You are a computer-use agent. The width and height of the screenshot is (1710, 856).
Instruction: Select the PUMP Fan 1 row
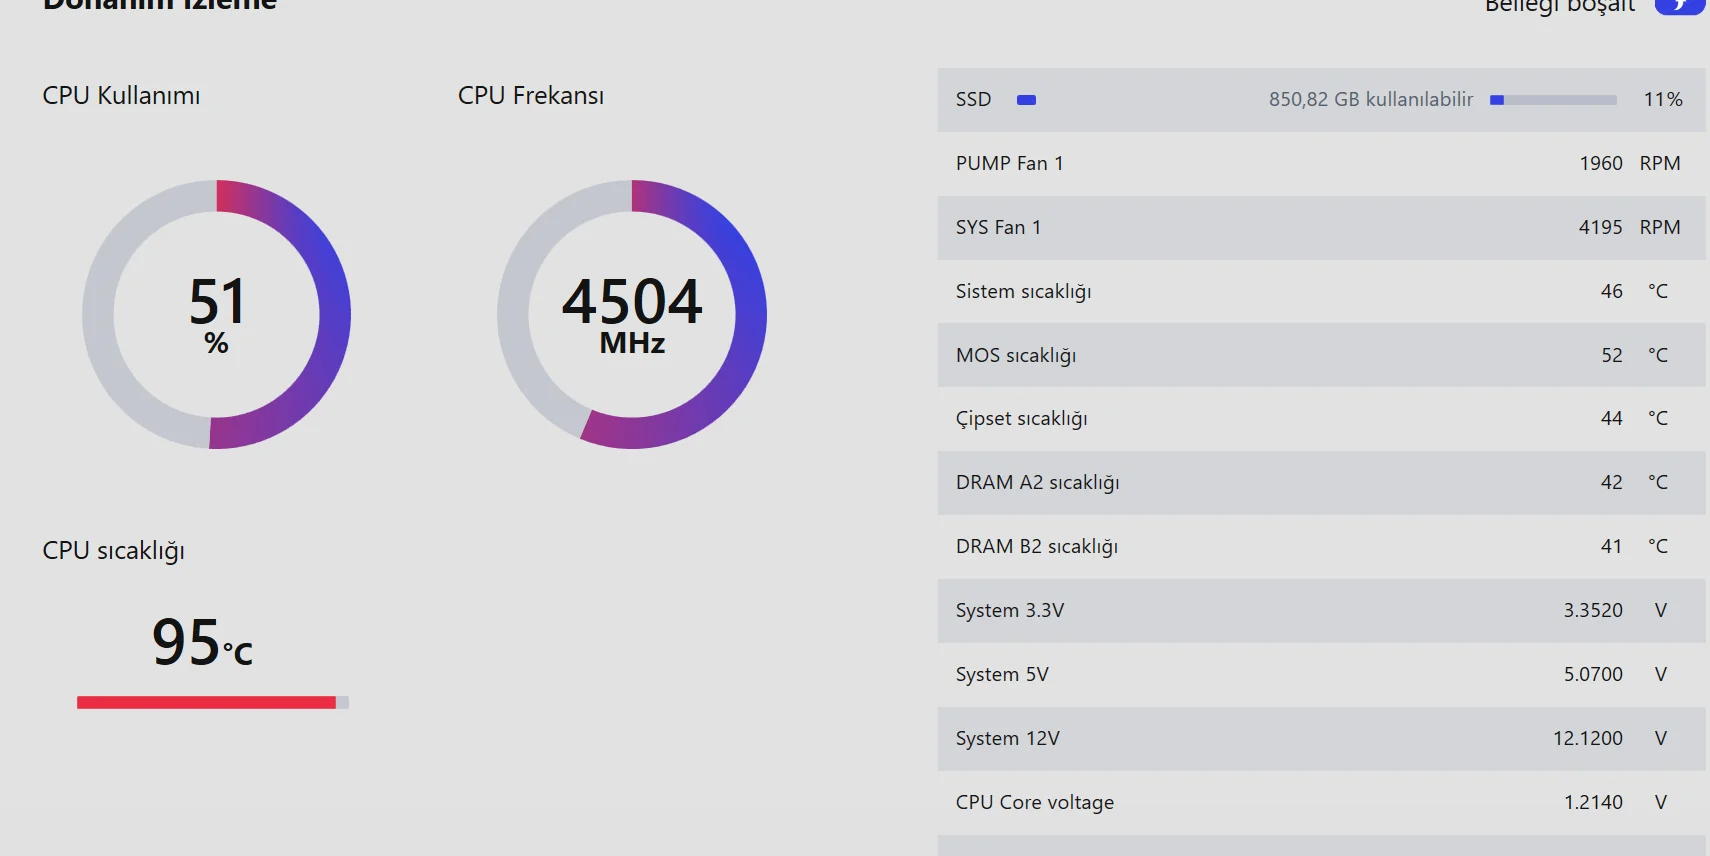pyautogui.click(x=1320, y=164)
